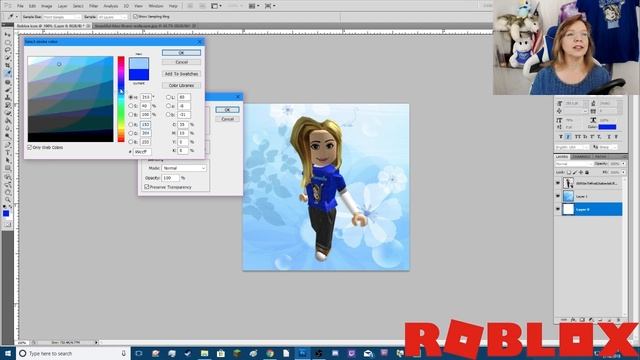The height and width of the screenshot is (360, 640).
Task: Open the Filter menu
Action: pyautogui.click(x=93, y=6)
